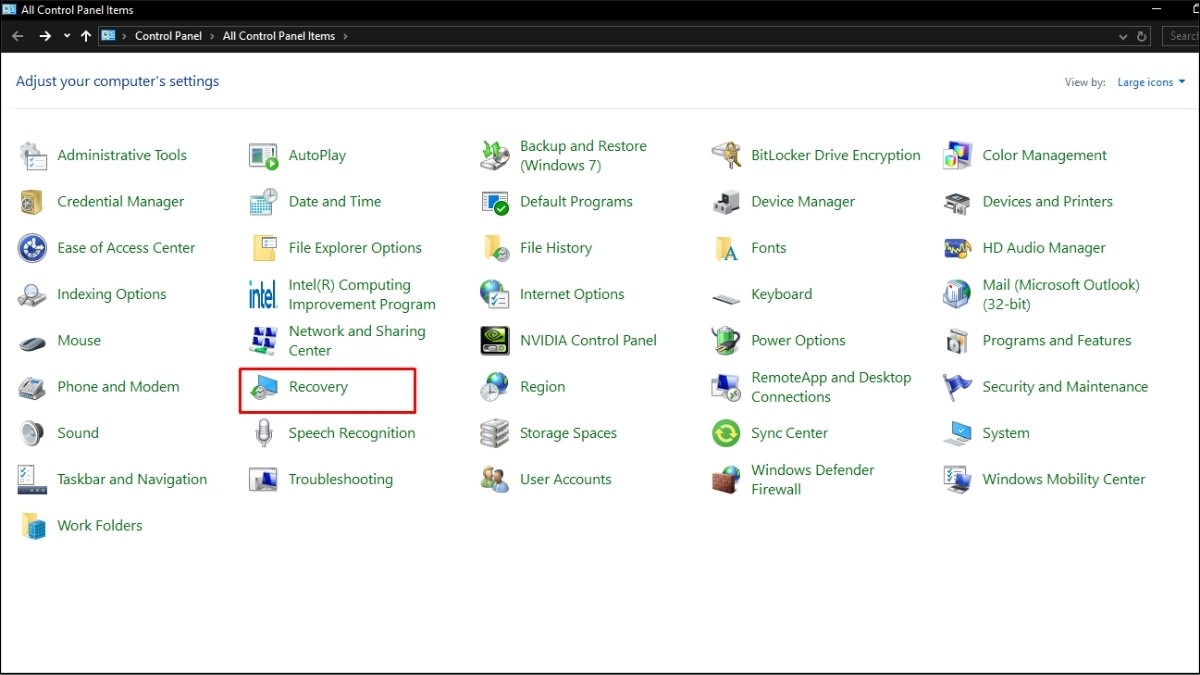Click the Fonts folder icon
The width and height of the screenshot is (1200, 675).
726,248
